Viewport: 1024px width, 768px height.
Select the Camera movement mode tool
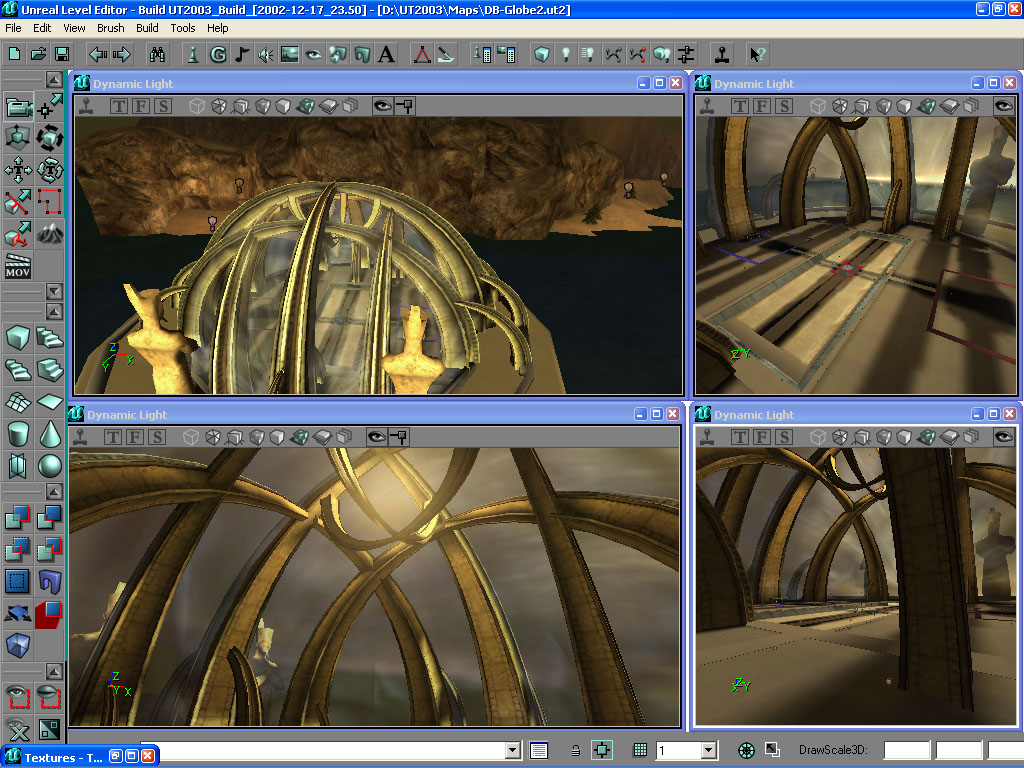[x=16, y=106]
